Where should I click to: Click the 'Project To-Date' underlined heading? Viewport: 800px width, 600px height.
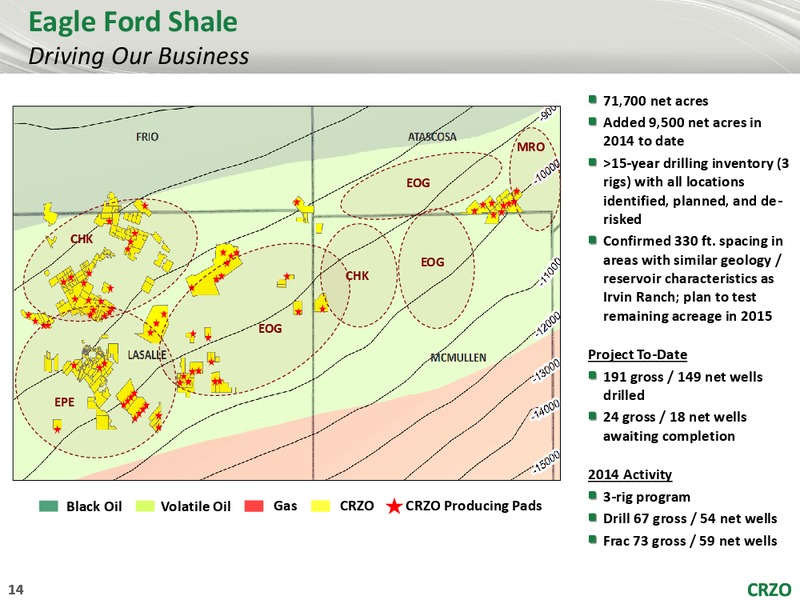637,354
